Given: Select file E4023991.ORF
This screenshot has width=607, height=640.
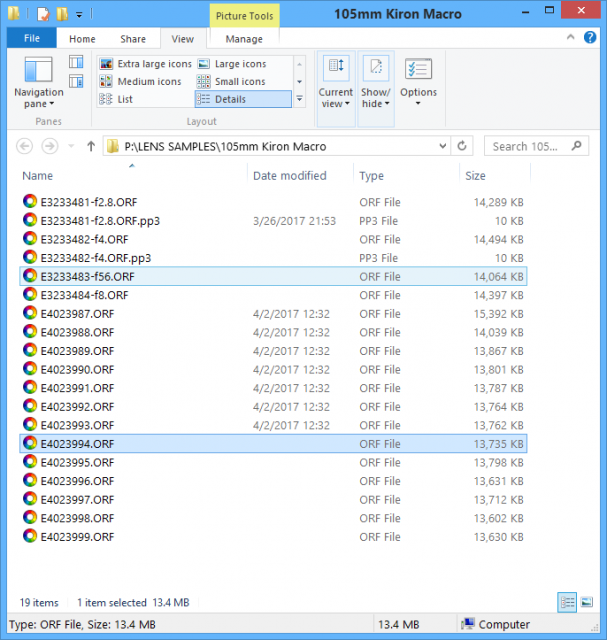Looking at the screenshot, I should tap(273, 388).
